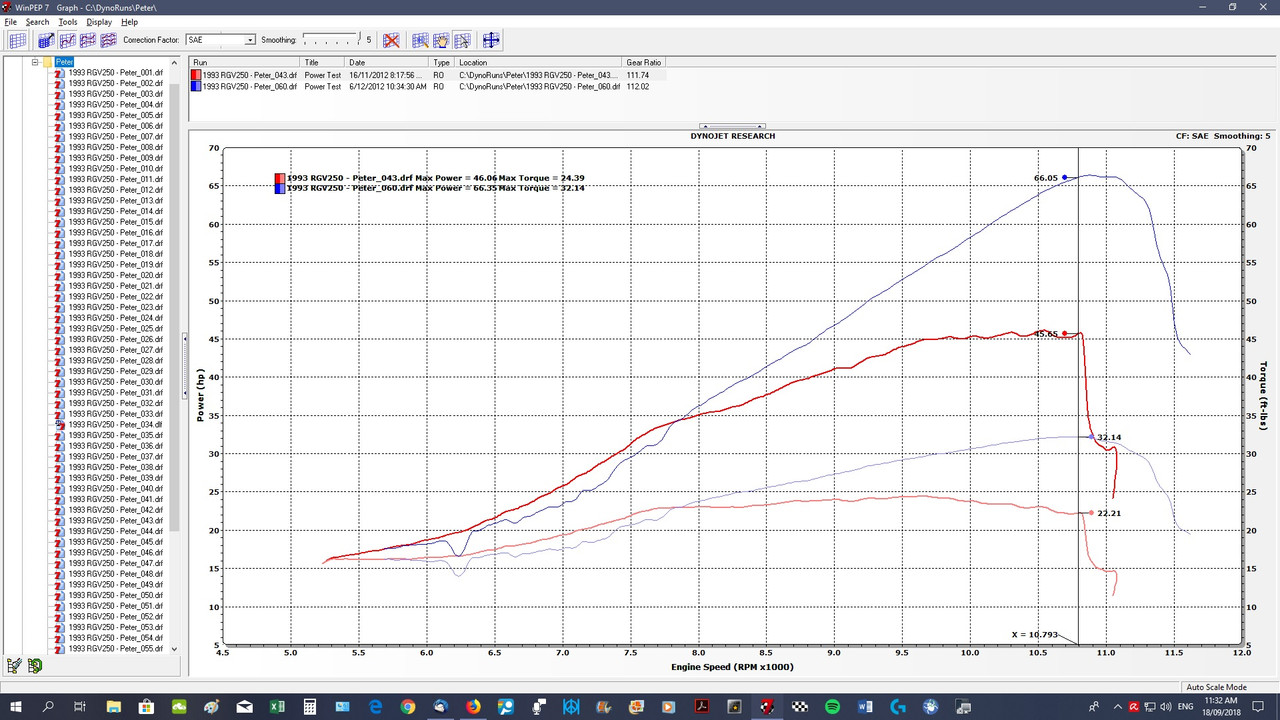This screenshot has height=720, width=1280.
Task: Click the 112.02 gear ratio cell
Action: pos(638,86)
